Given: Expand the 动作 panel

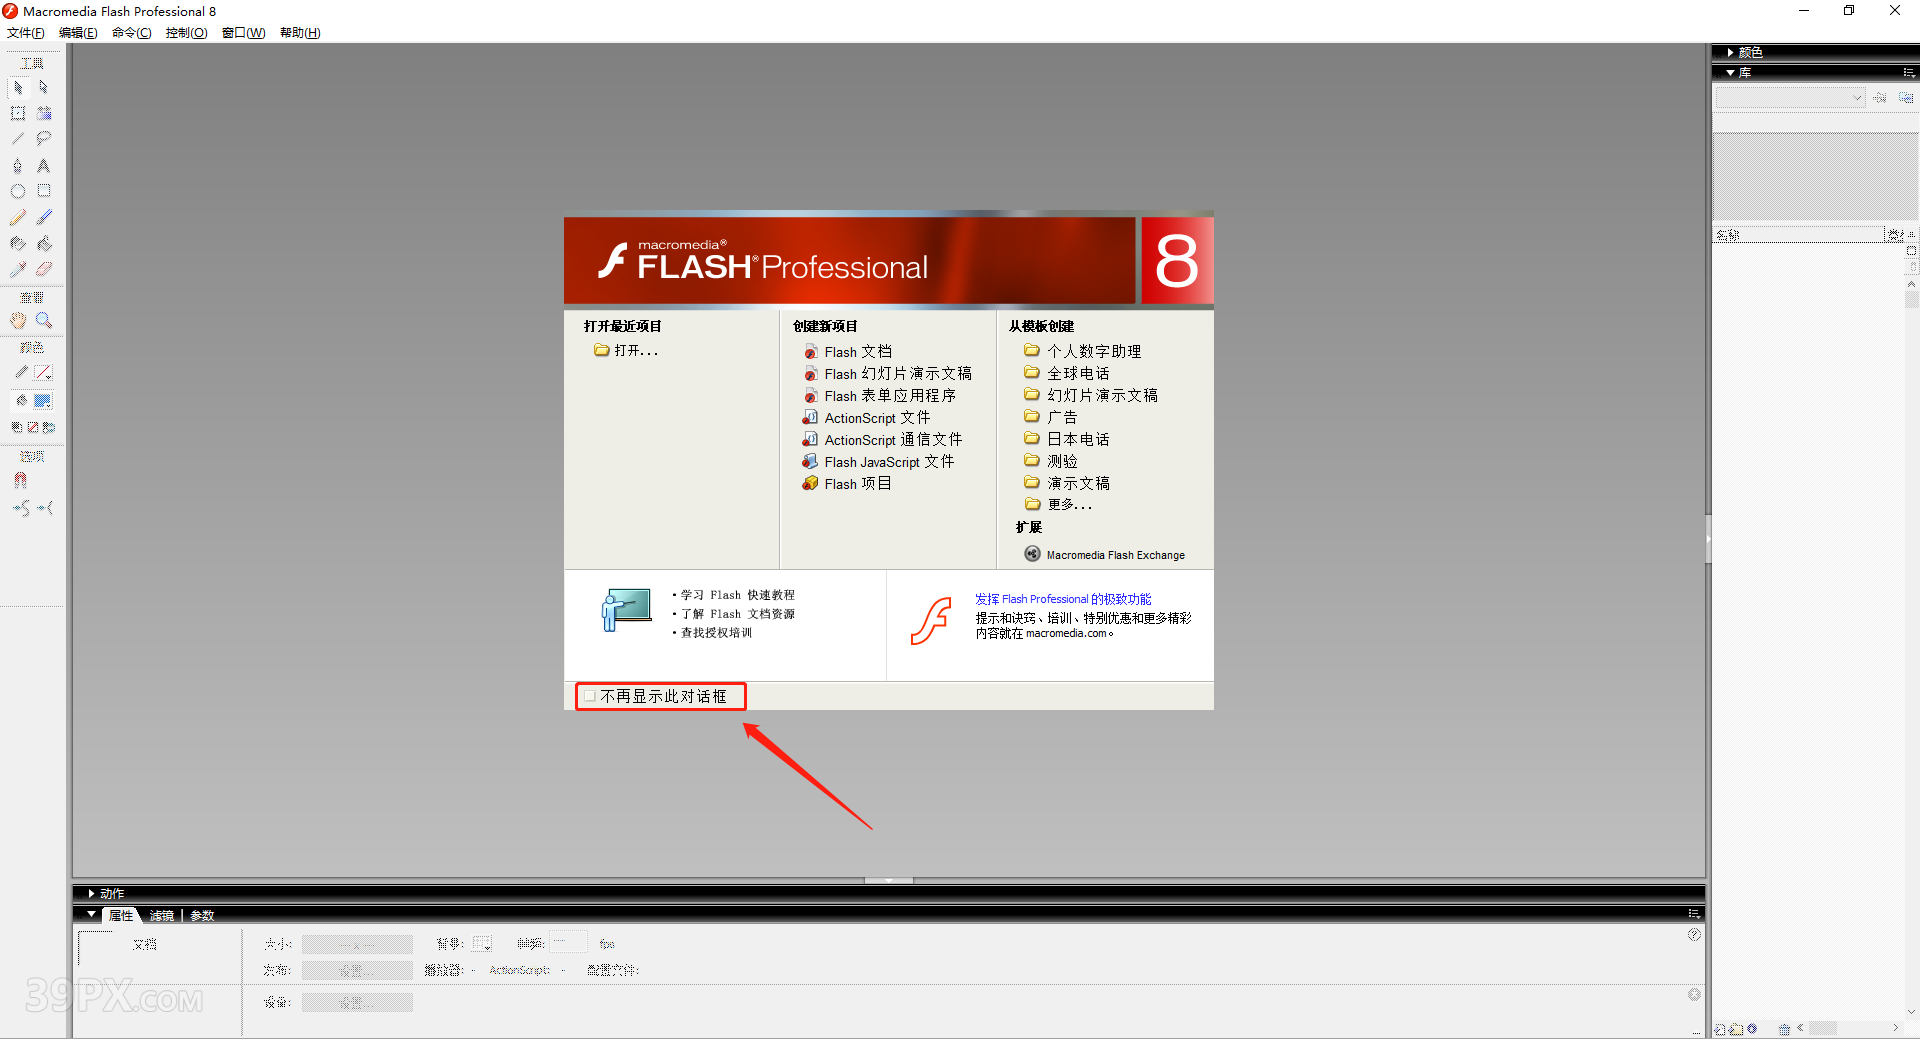Looking at the screenshot, I should coord(91,894).
